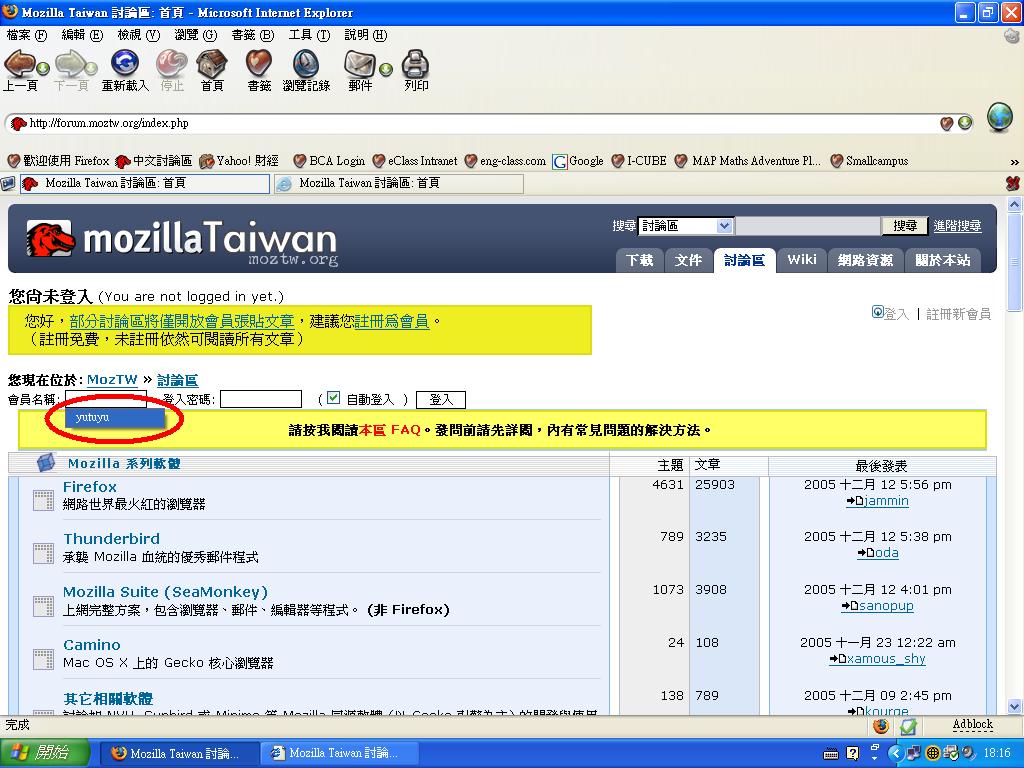Screen dimensions: 1024x768
Task: Go back with the 上一頁 arrow icon
Action: (x=18, y=65)
